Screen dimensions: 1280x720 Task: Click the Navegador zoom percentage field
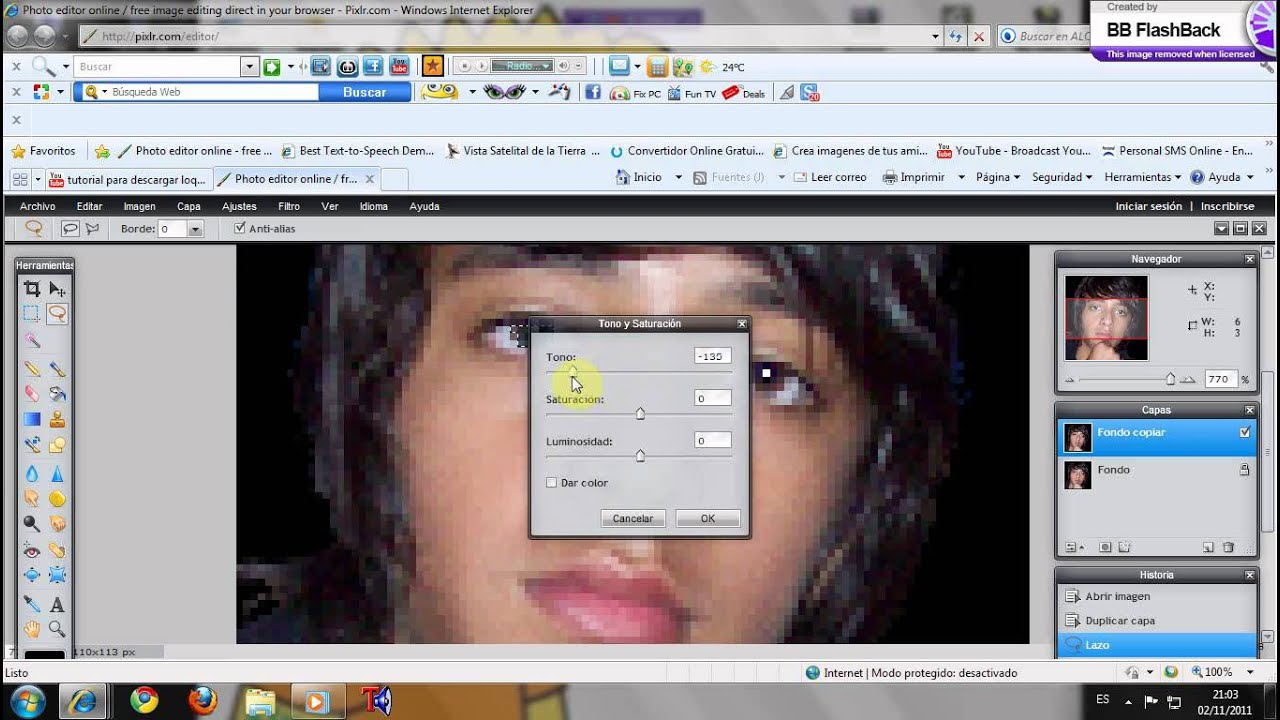(x=1220, y=380)
